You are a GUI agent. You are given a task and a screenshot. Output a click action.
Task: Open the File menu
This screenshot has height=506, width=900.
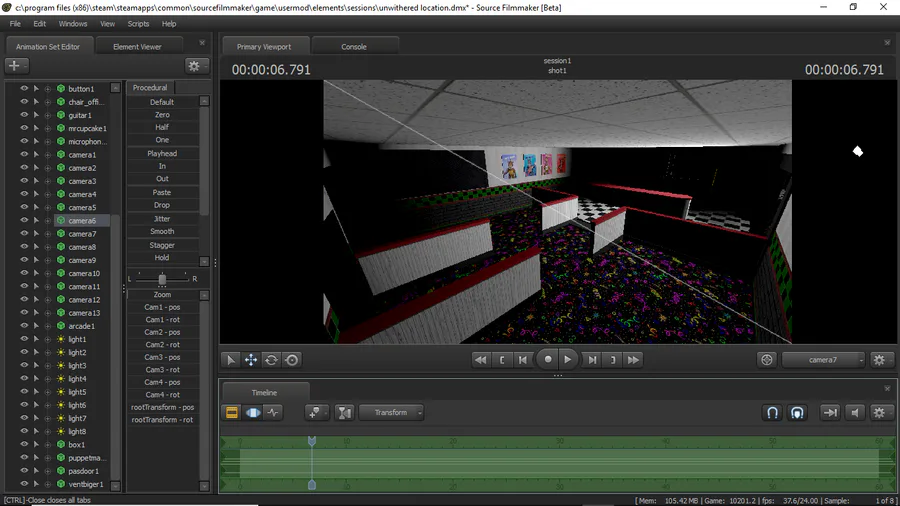(x=15, y=24)
